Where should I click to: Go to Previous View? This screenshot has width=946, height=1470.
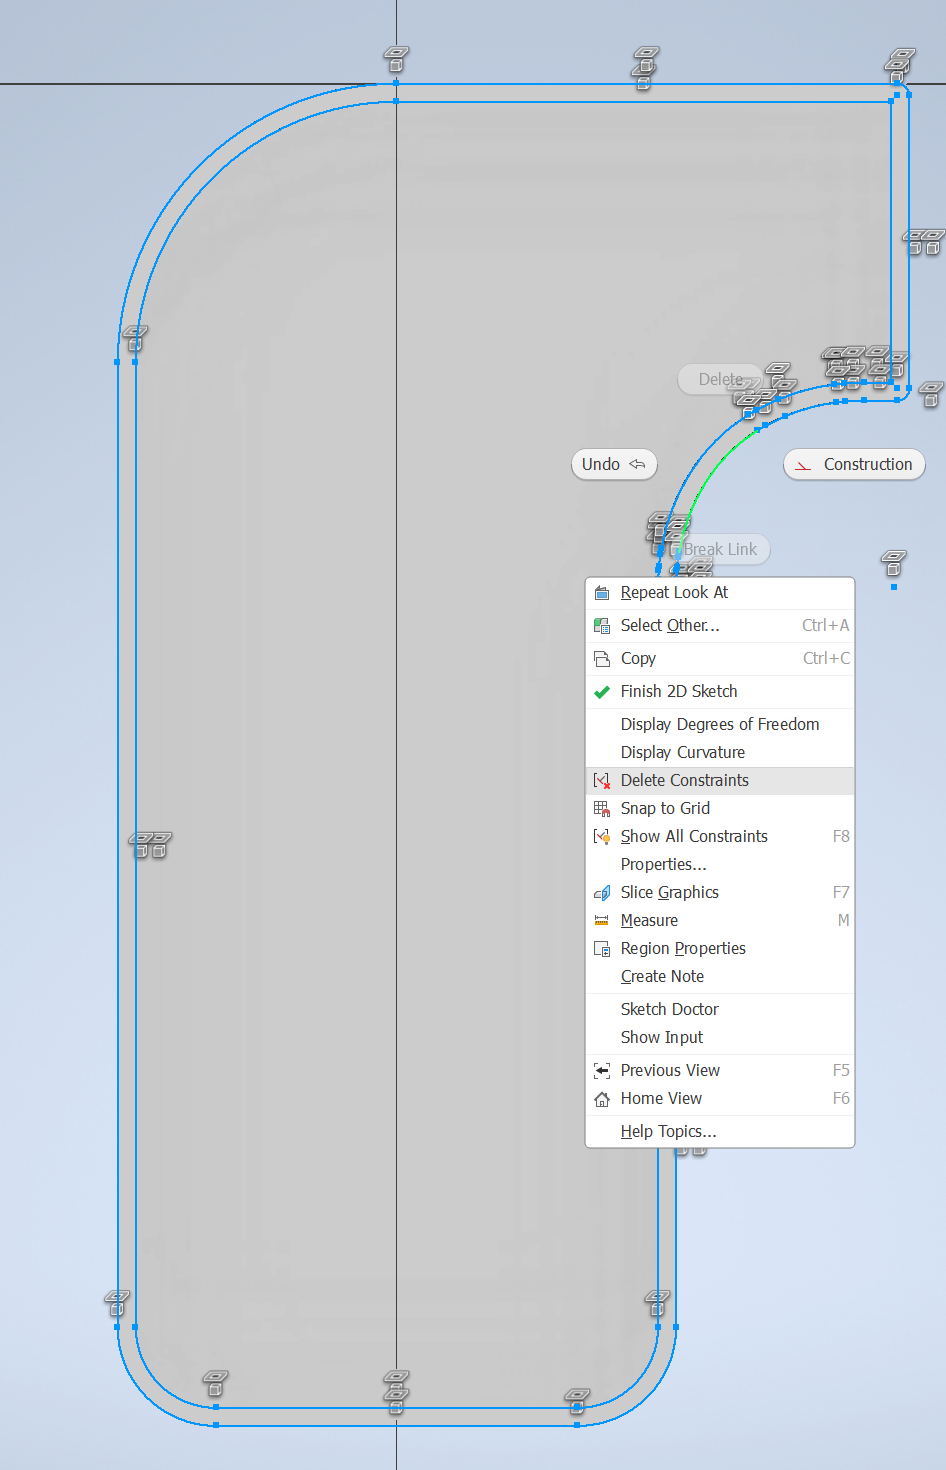coord(720,1071)
